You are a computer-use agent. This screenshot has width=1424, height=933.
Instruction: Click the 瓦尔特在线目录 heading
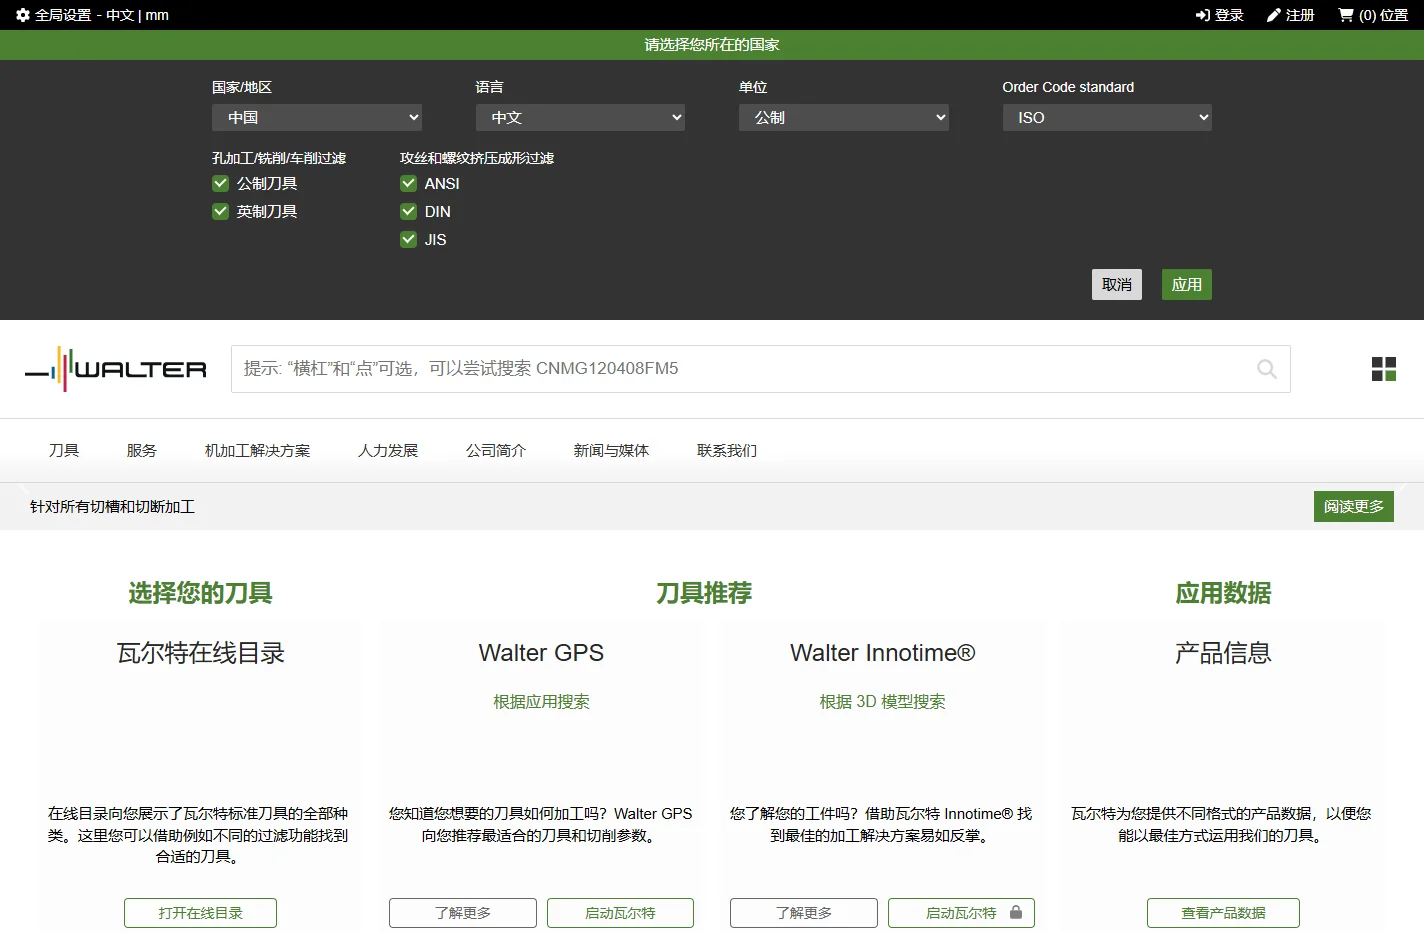tap(201, 653)
